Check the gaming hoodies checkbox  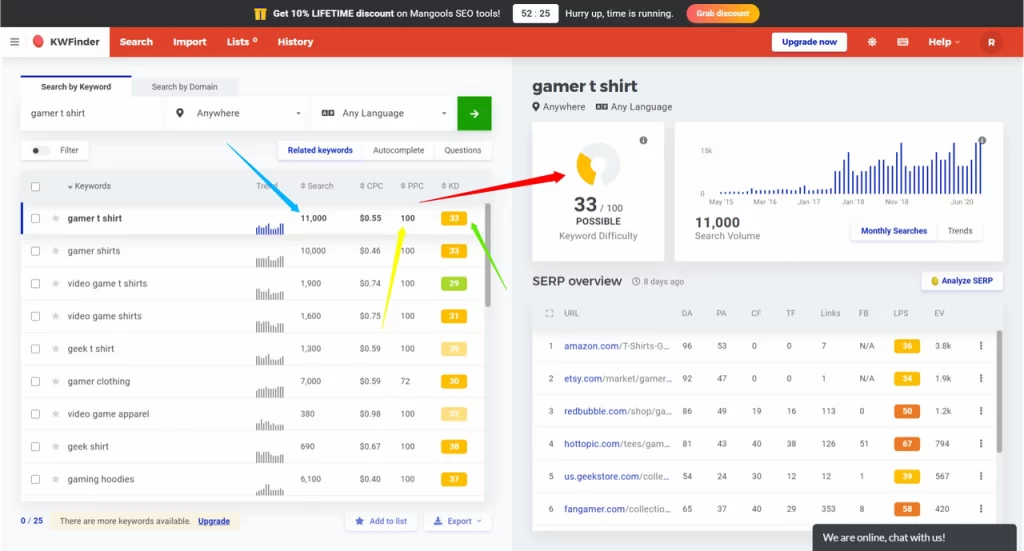click(x=35, y=480)
